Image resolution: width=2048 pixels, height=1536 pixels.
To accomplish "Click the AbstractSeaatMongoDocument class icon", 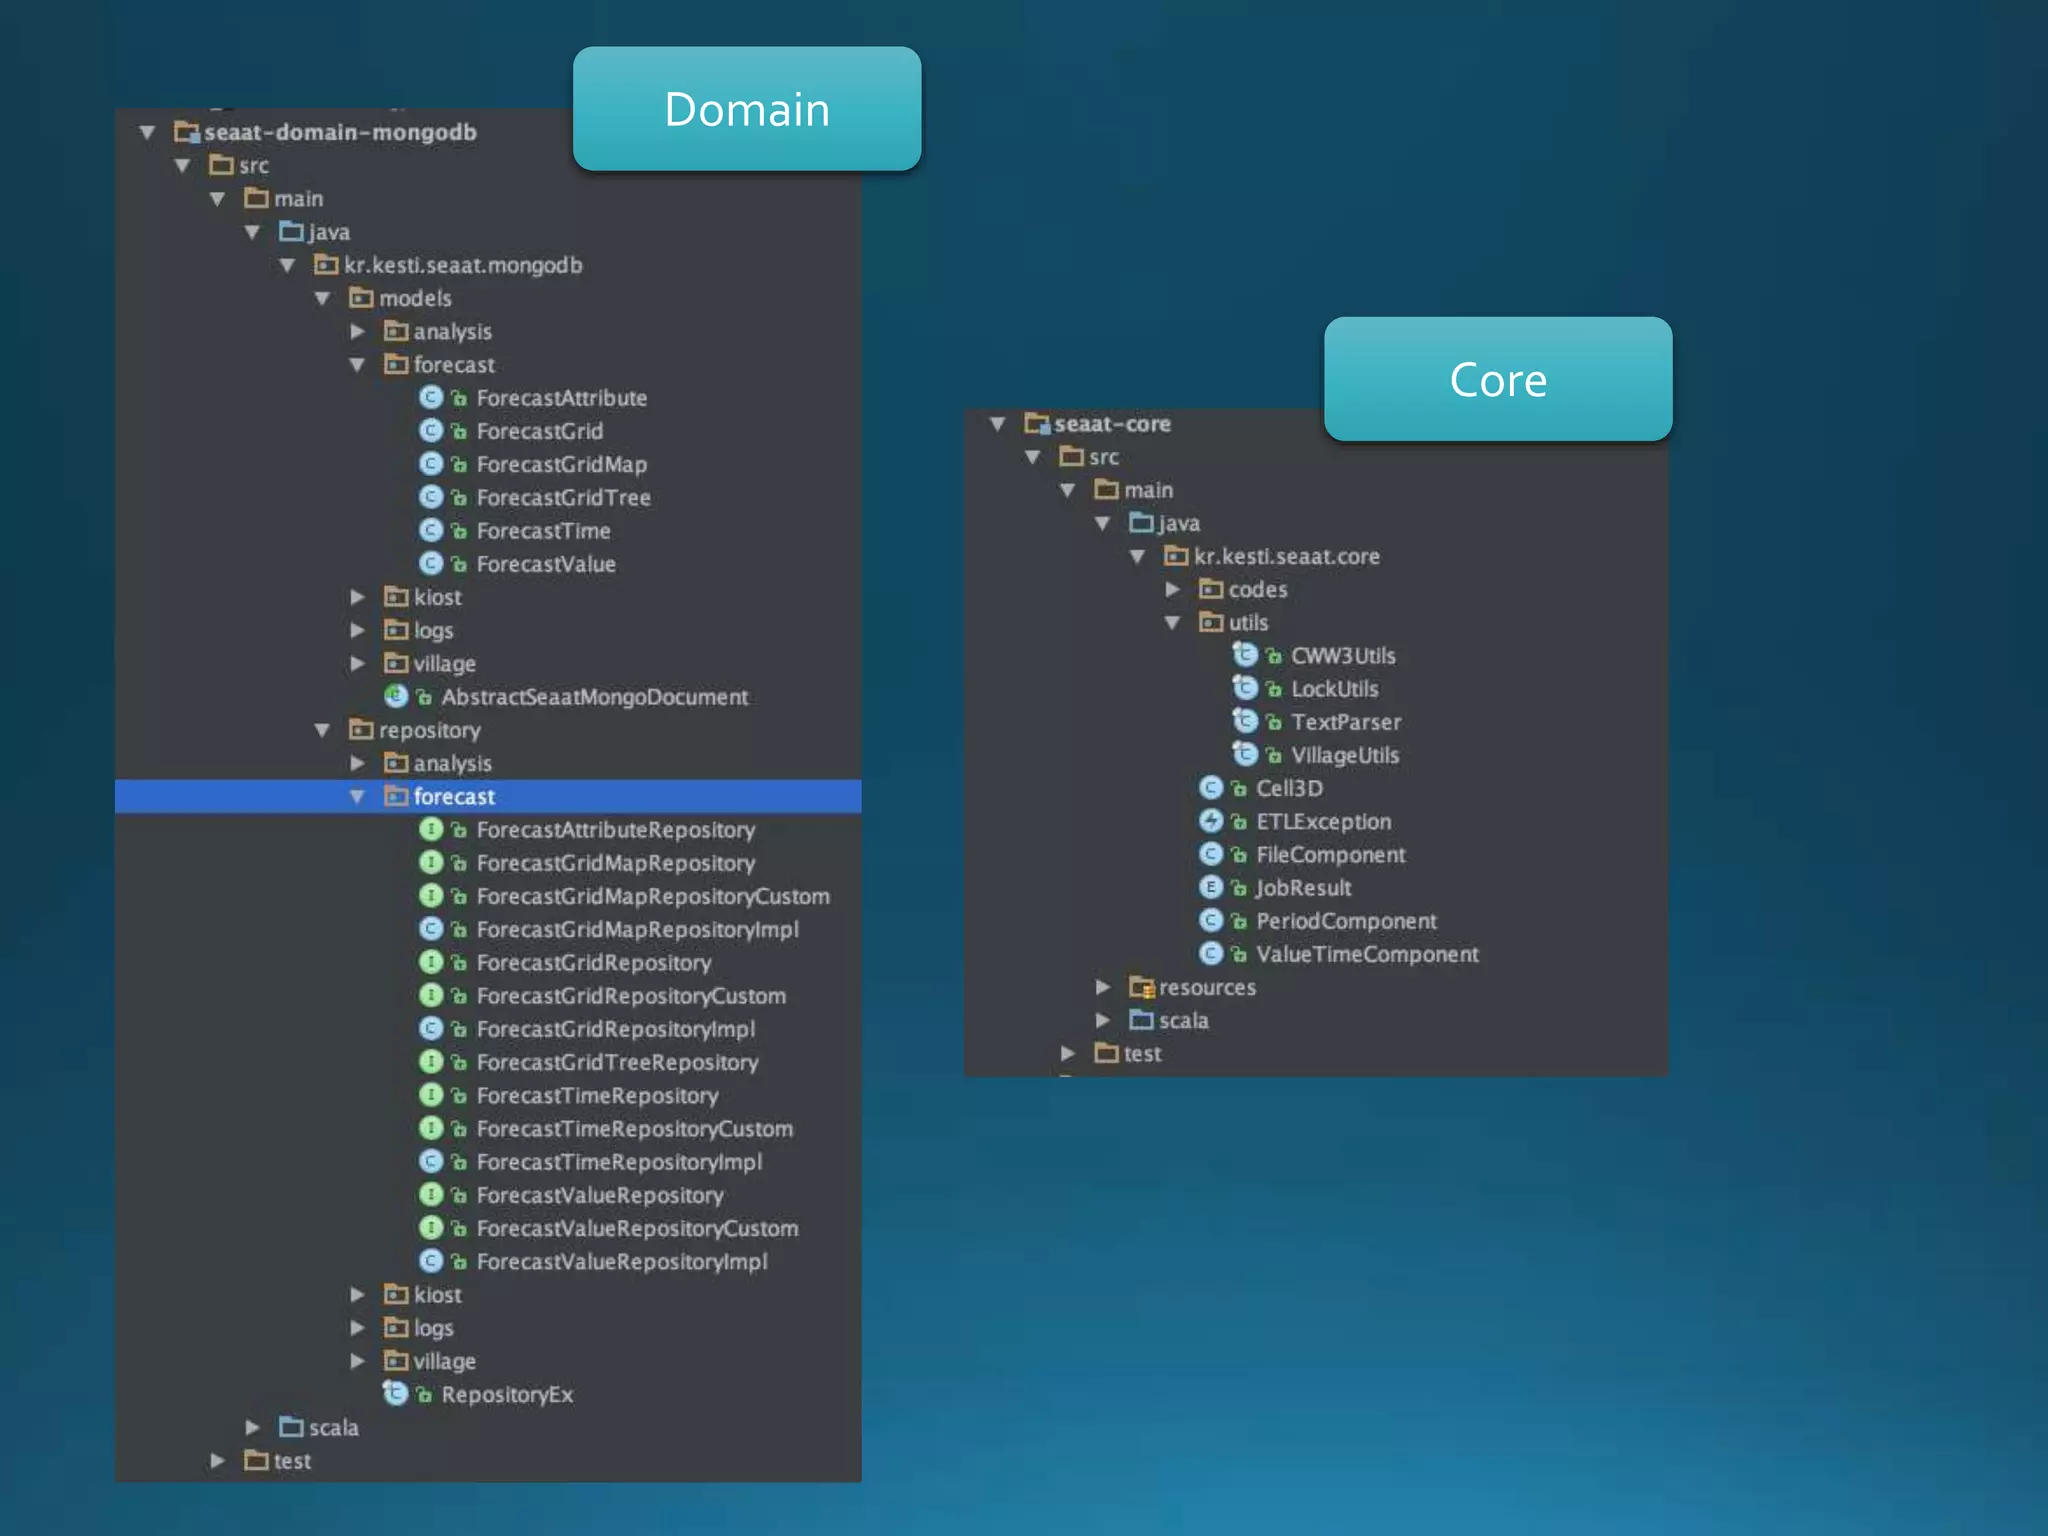I will click(396, 696).
